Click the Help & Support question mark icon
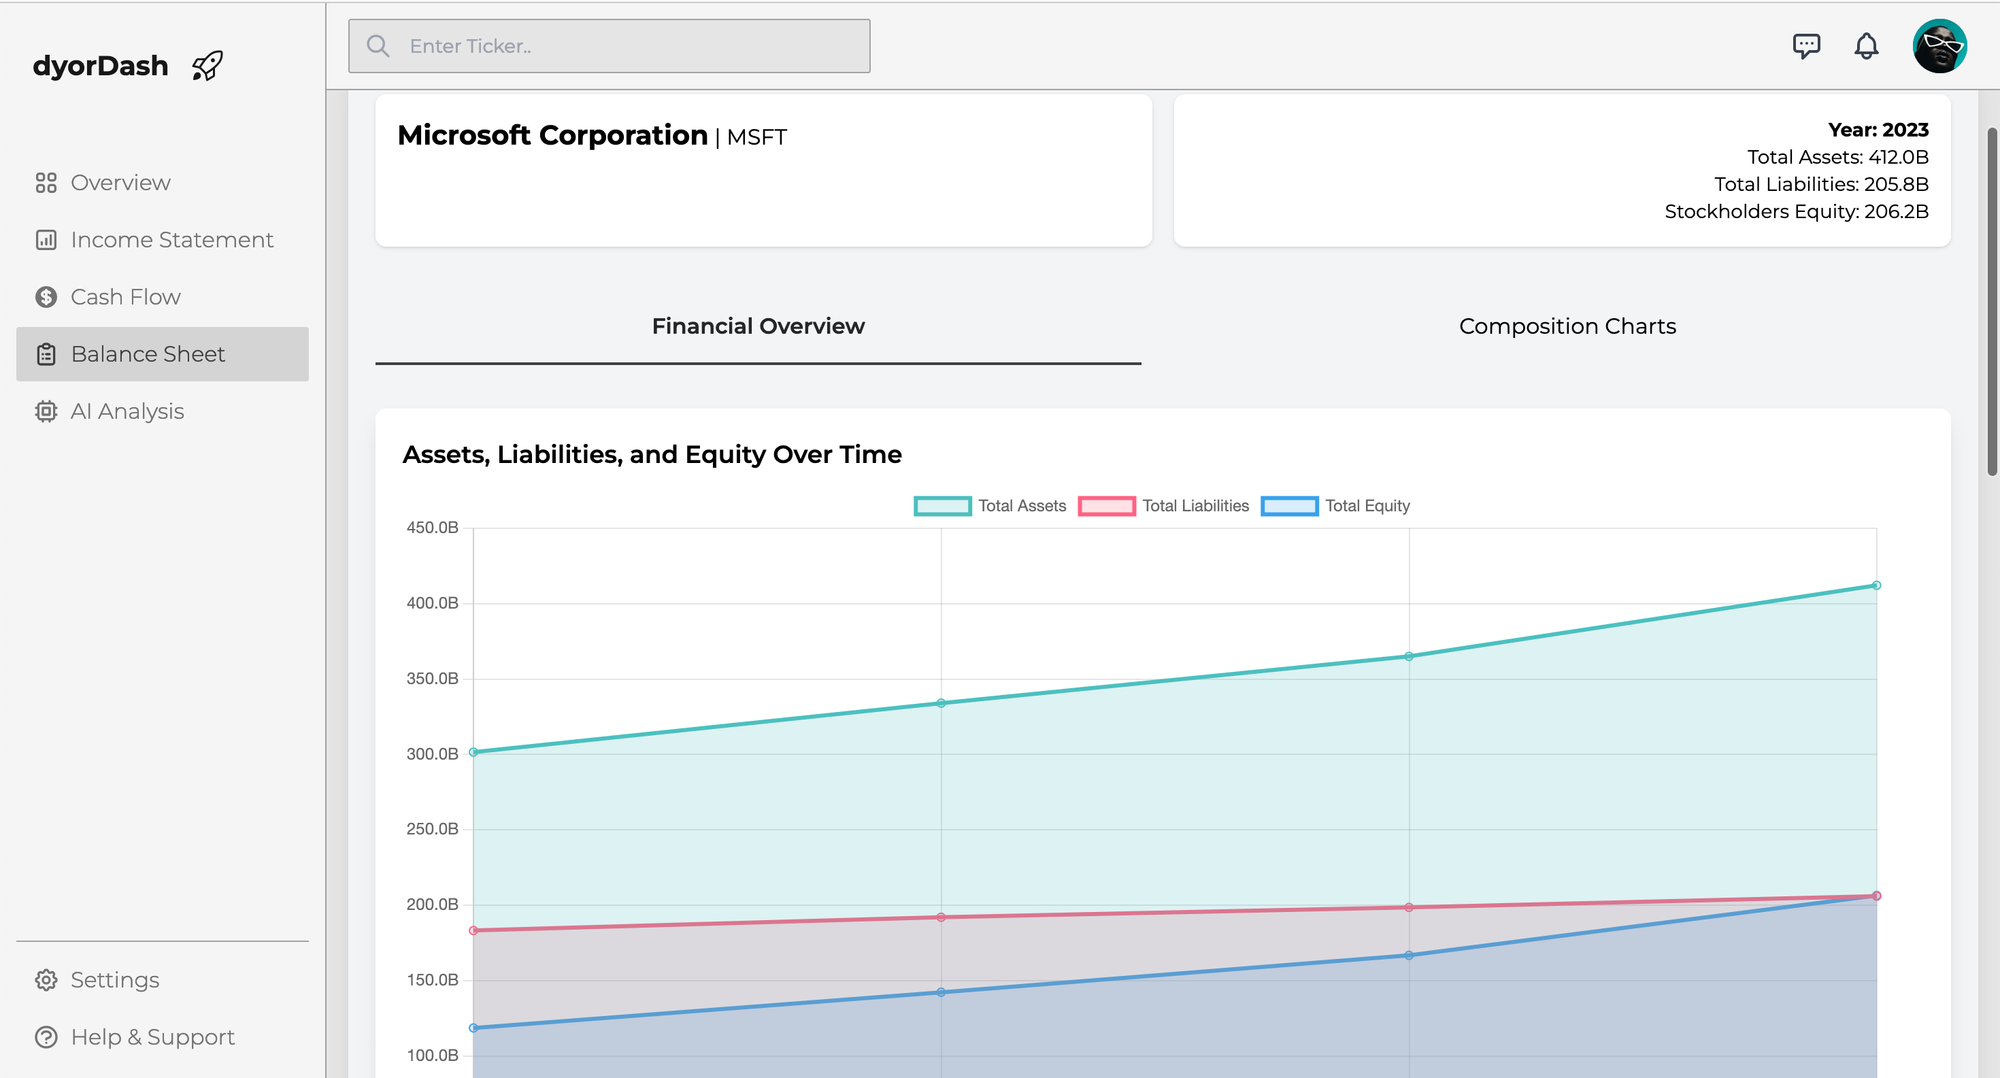 click(x=46, y=1037)
